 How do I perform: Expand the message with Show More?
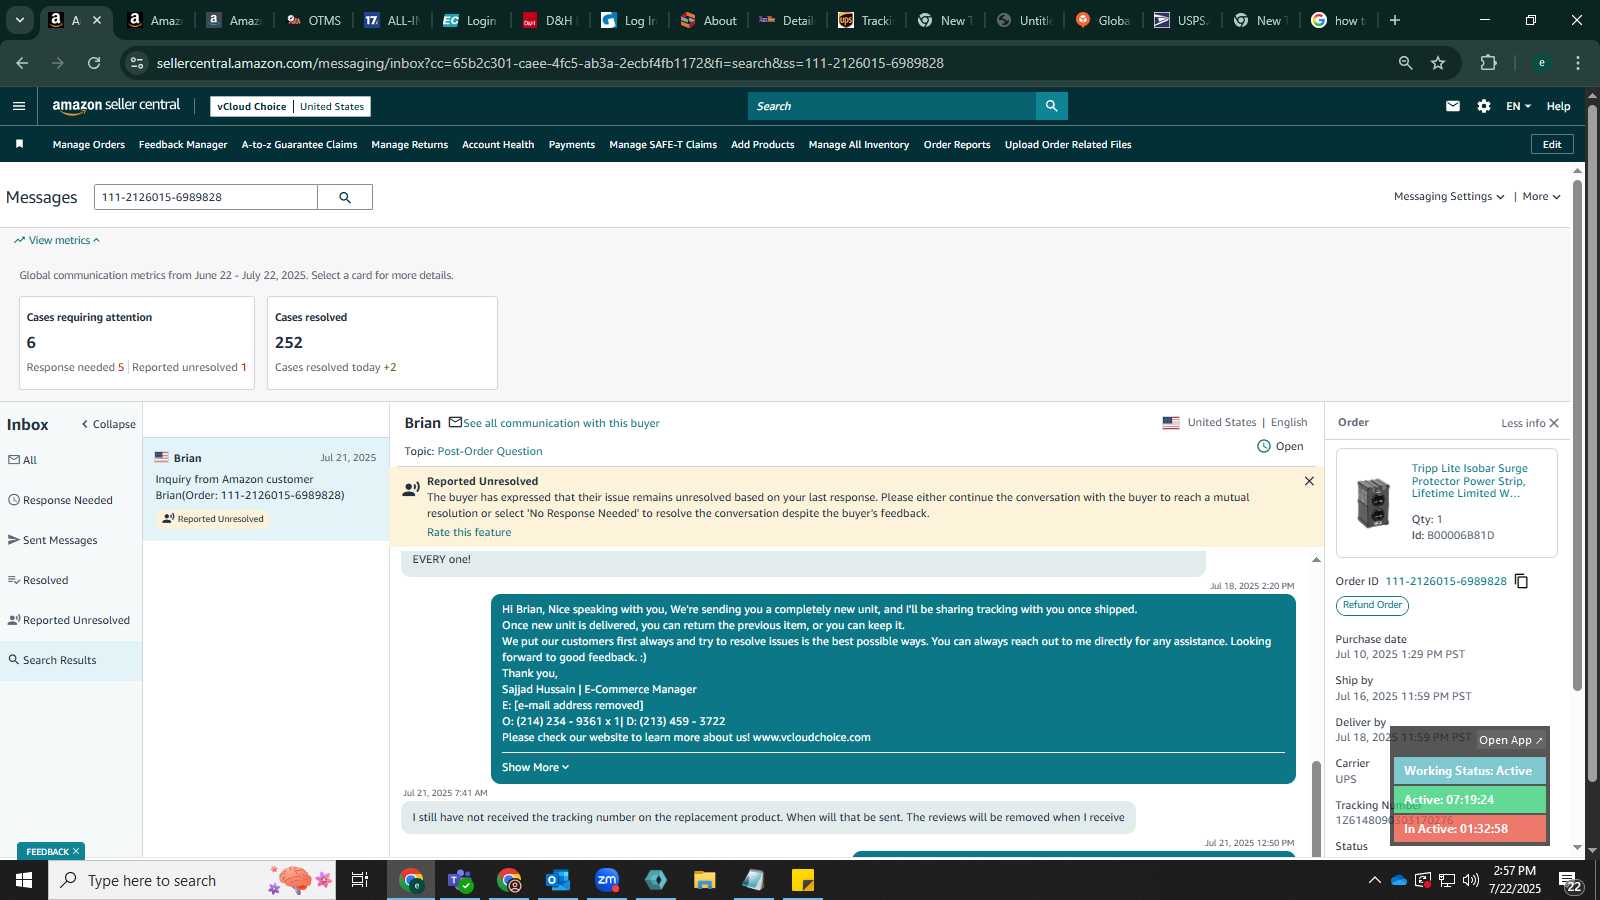coord(535,767)
